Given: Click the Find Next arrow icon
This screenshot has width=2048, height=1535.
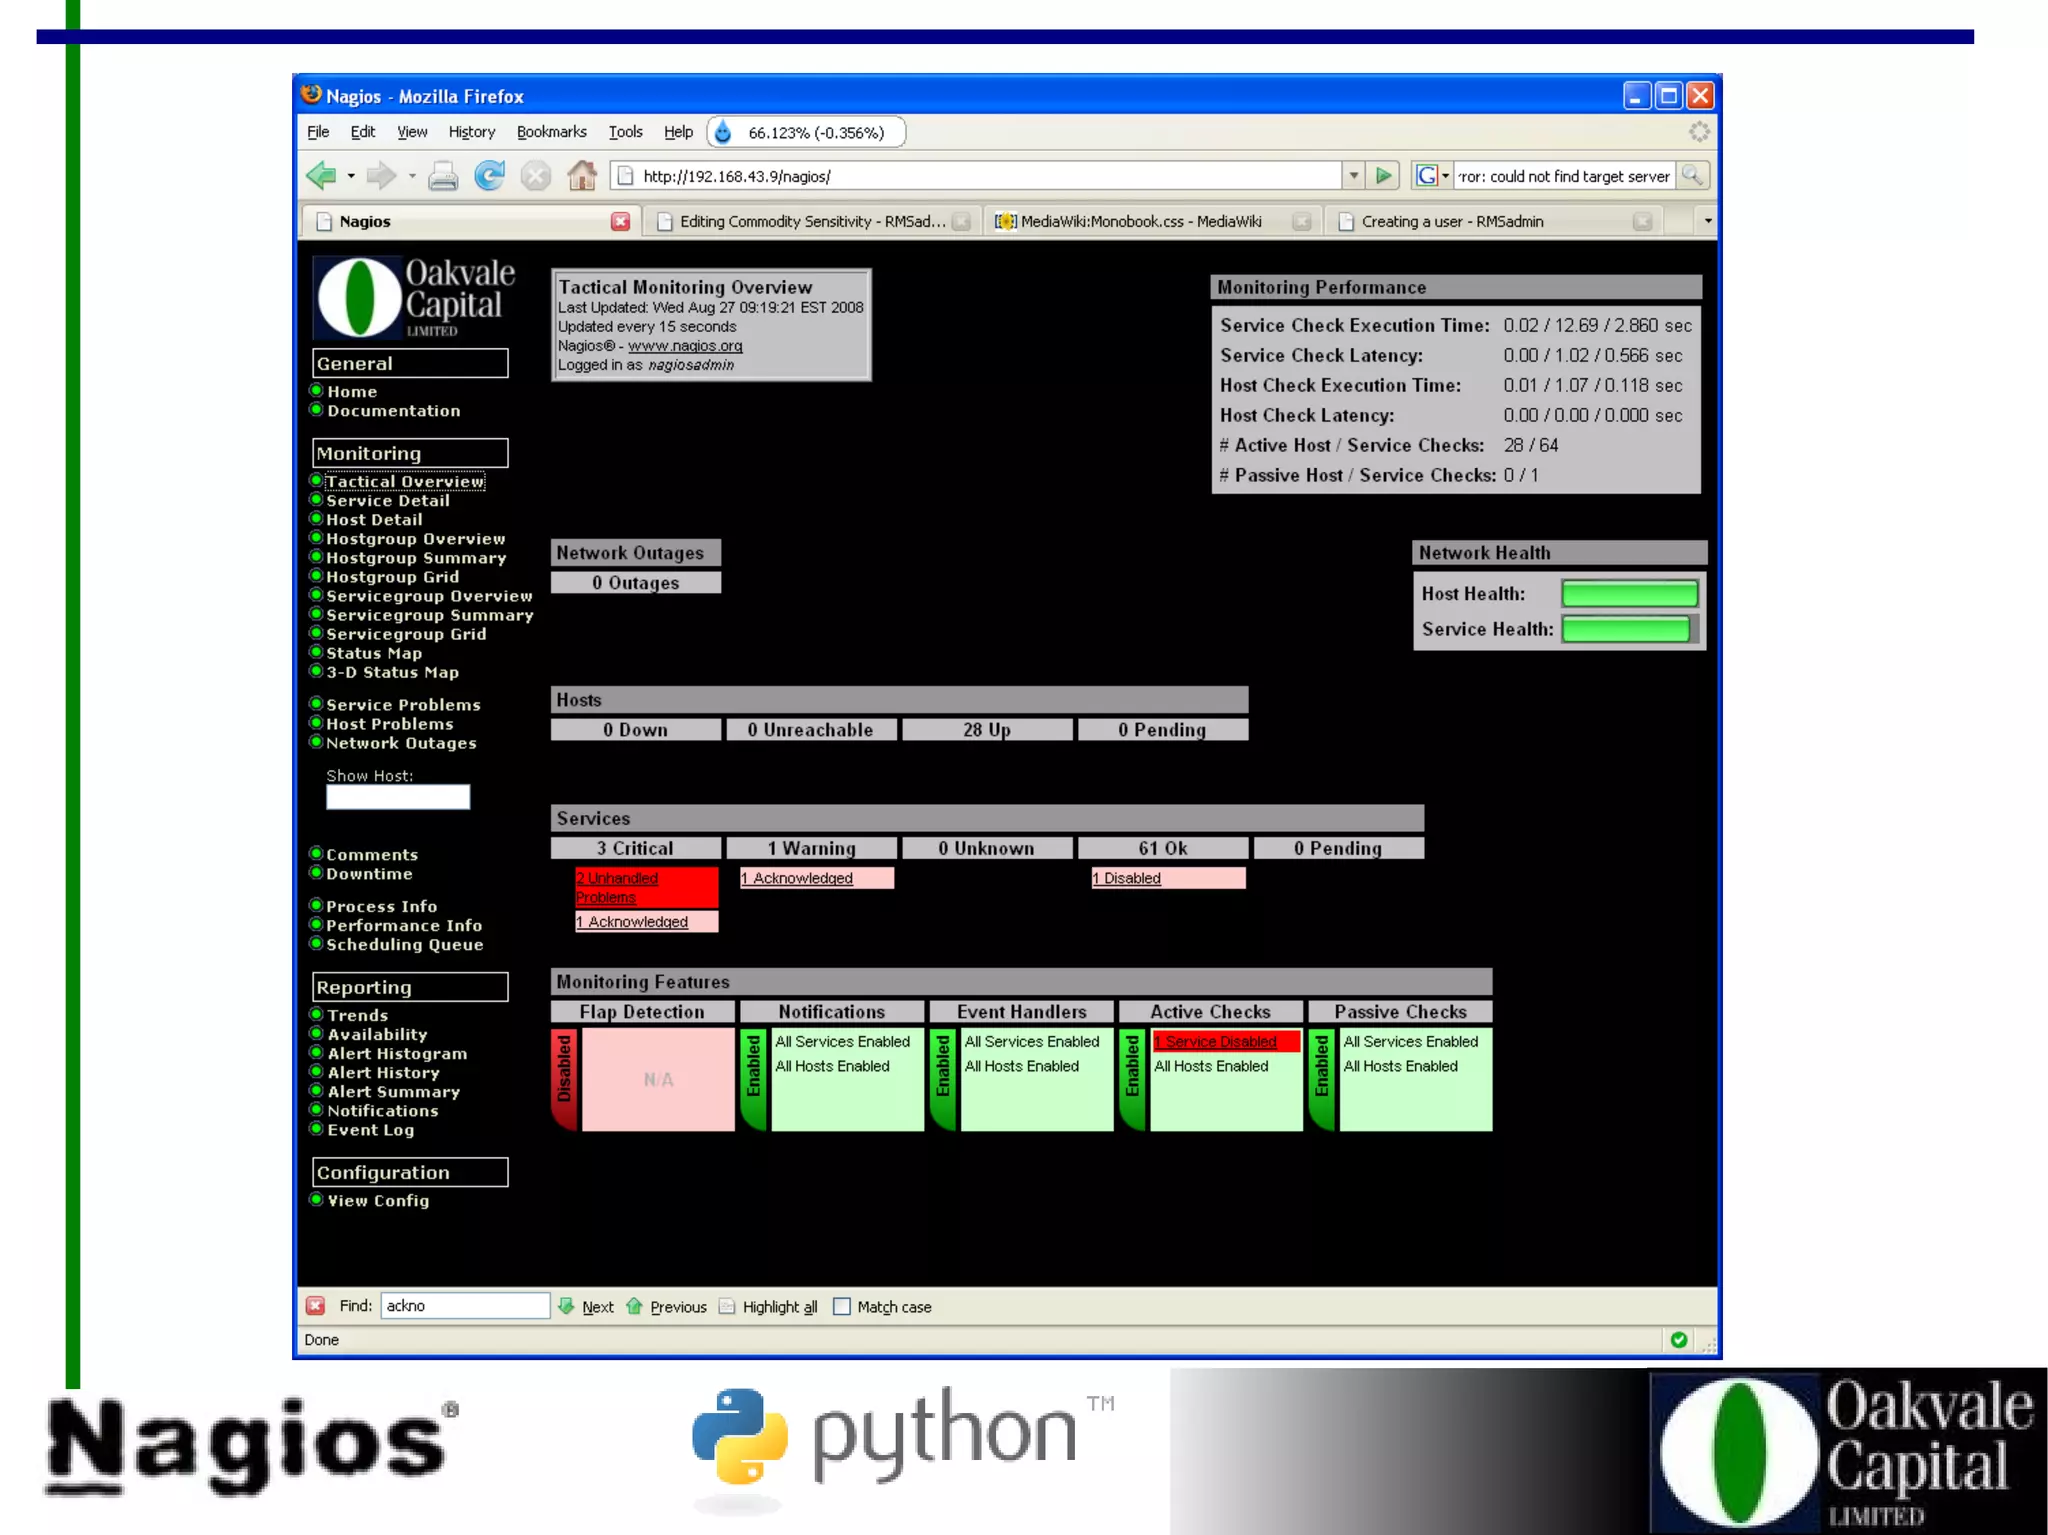Looking at the screenshot, I should (567, 1306).
